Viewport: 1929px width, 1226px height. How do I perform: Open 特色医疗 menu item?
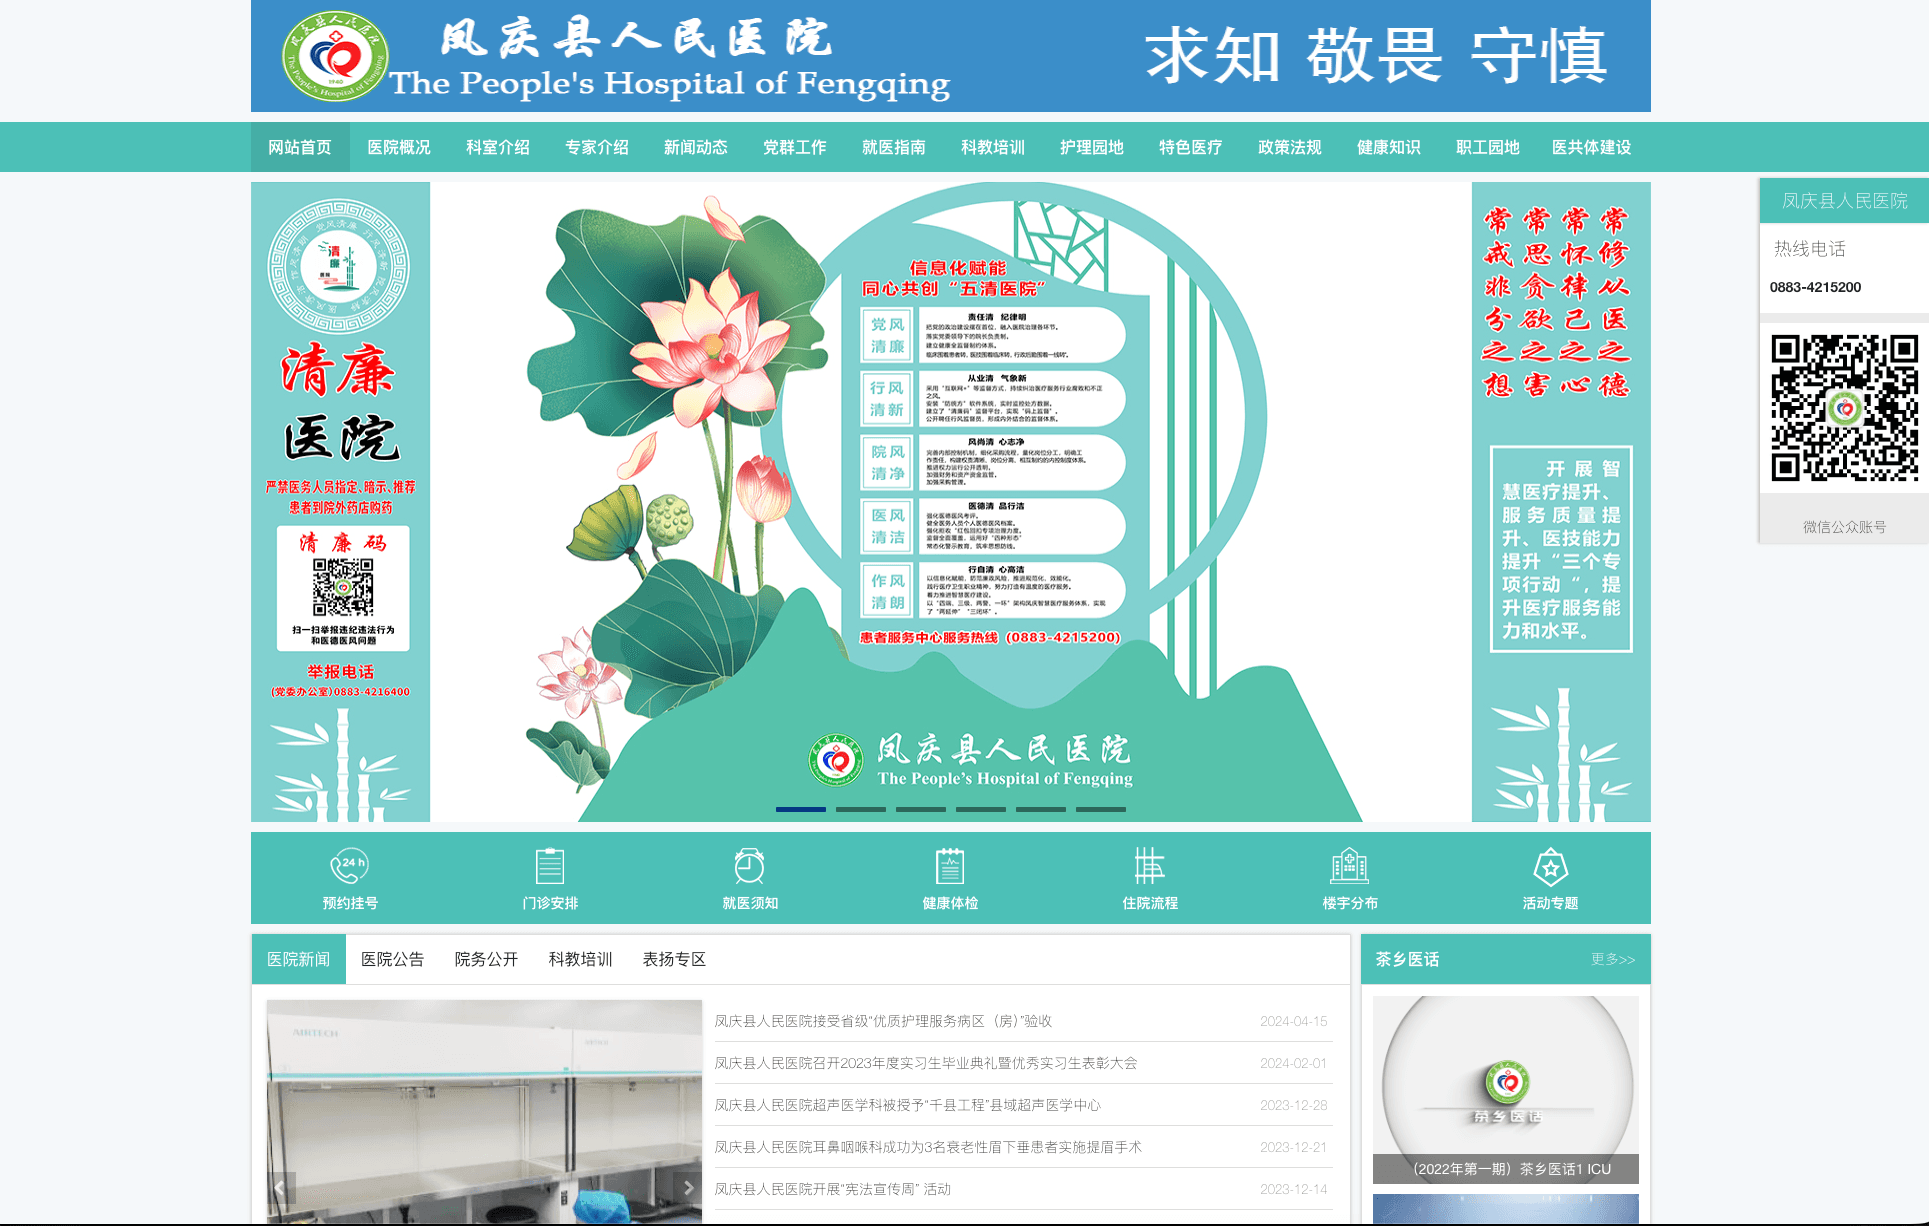[1191, 147]
